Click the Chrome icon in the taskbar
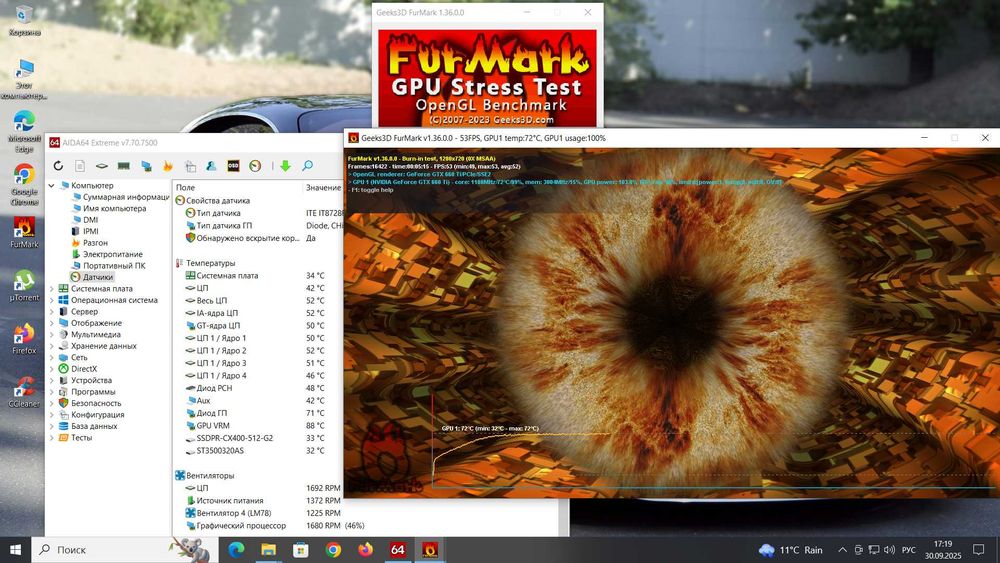1000x563 pixels. 333,550
